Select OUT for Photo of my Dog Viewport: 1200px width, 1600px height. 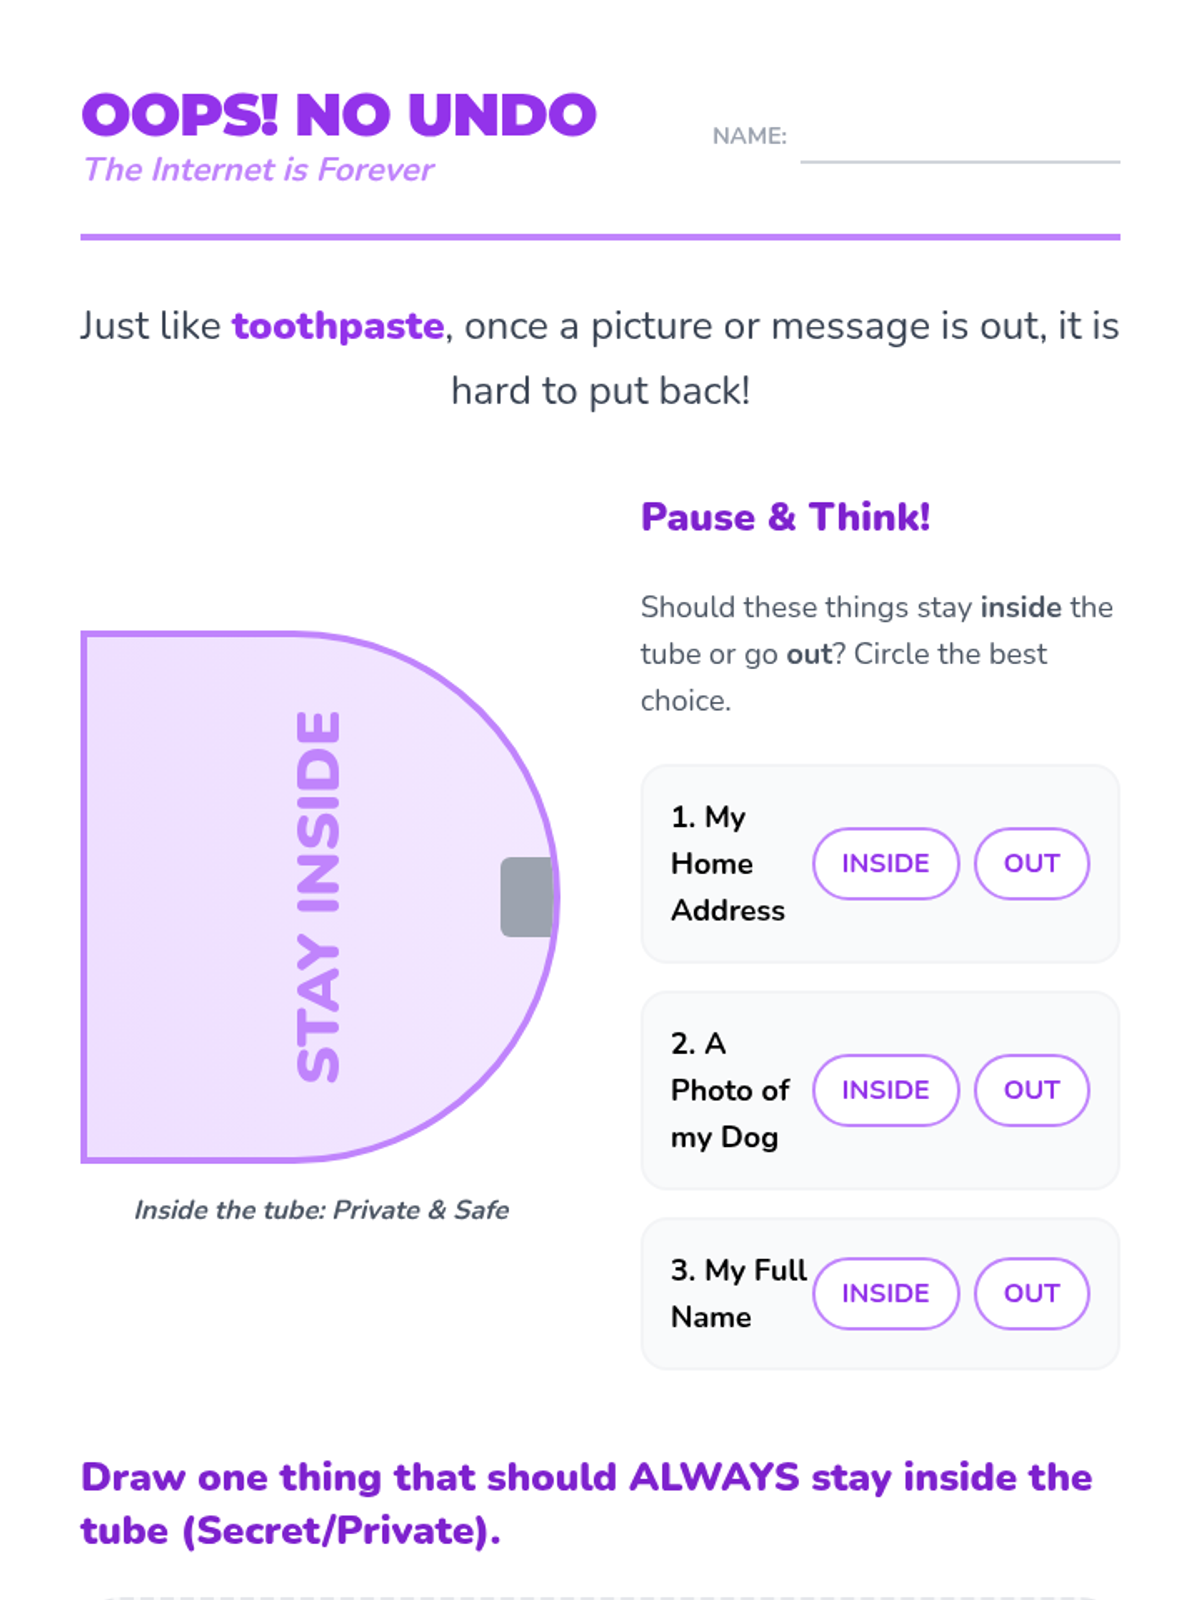1031,1090
